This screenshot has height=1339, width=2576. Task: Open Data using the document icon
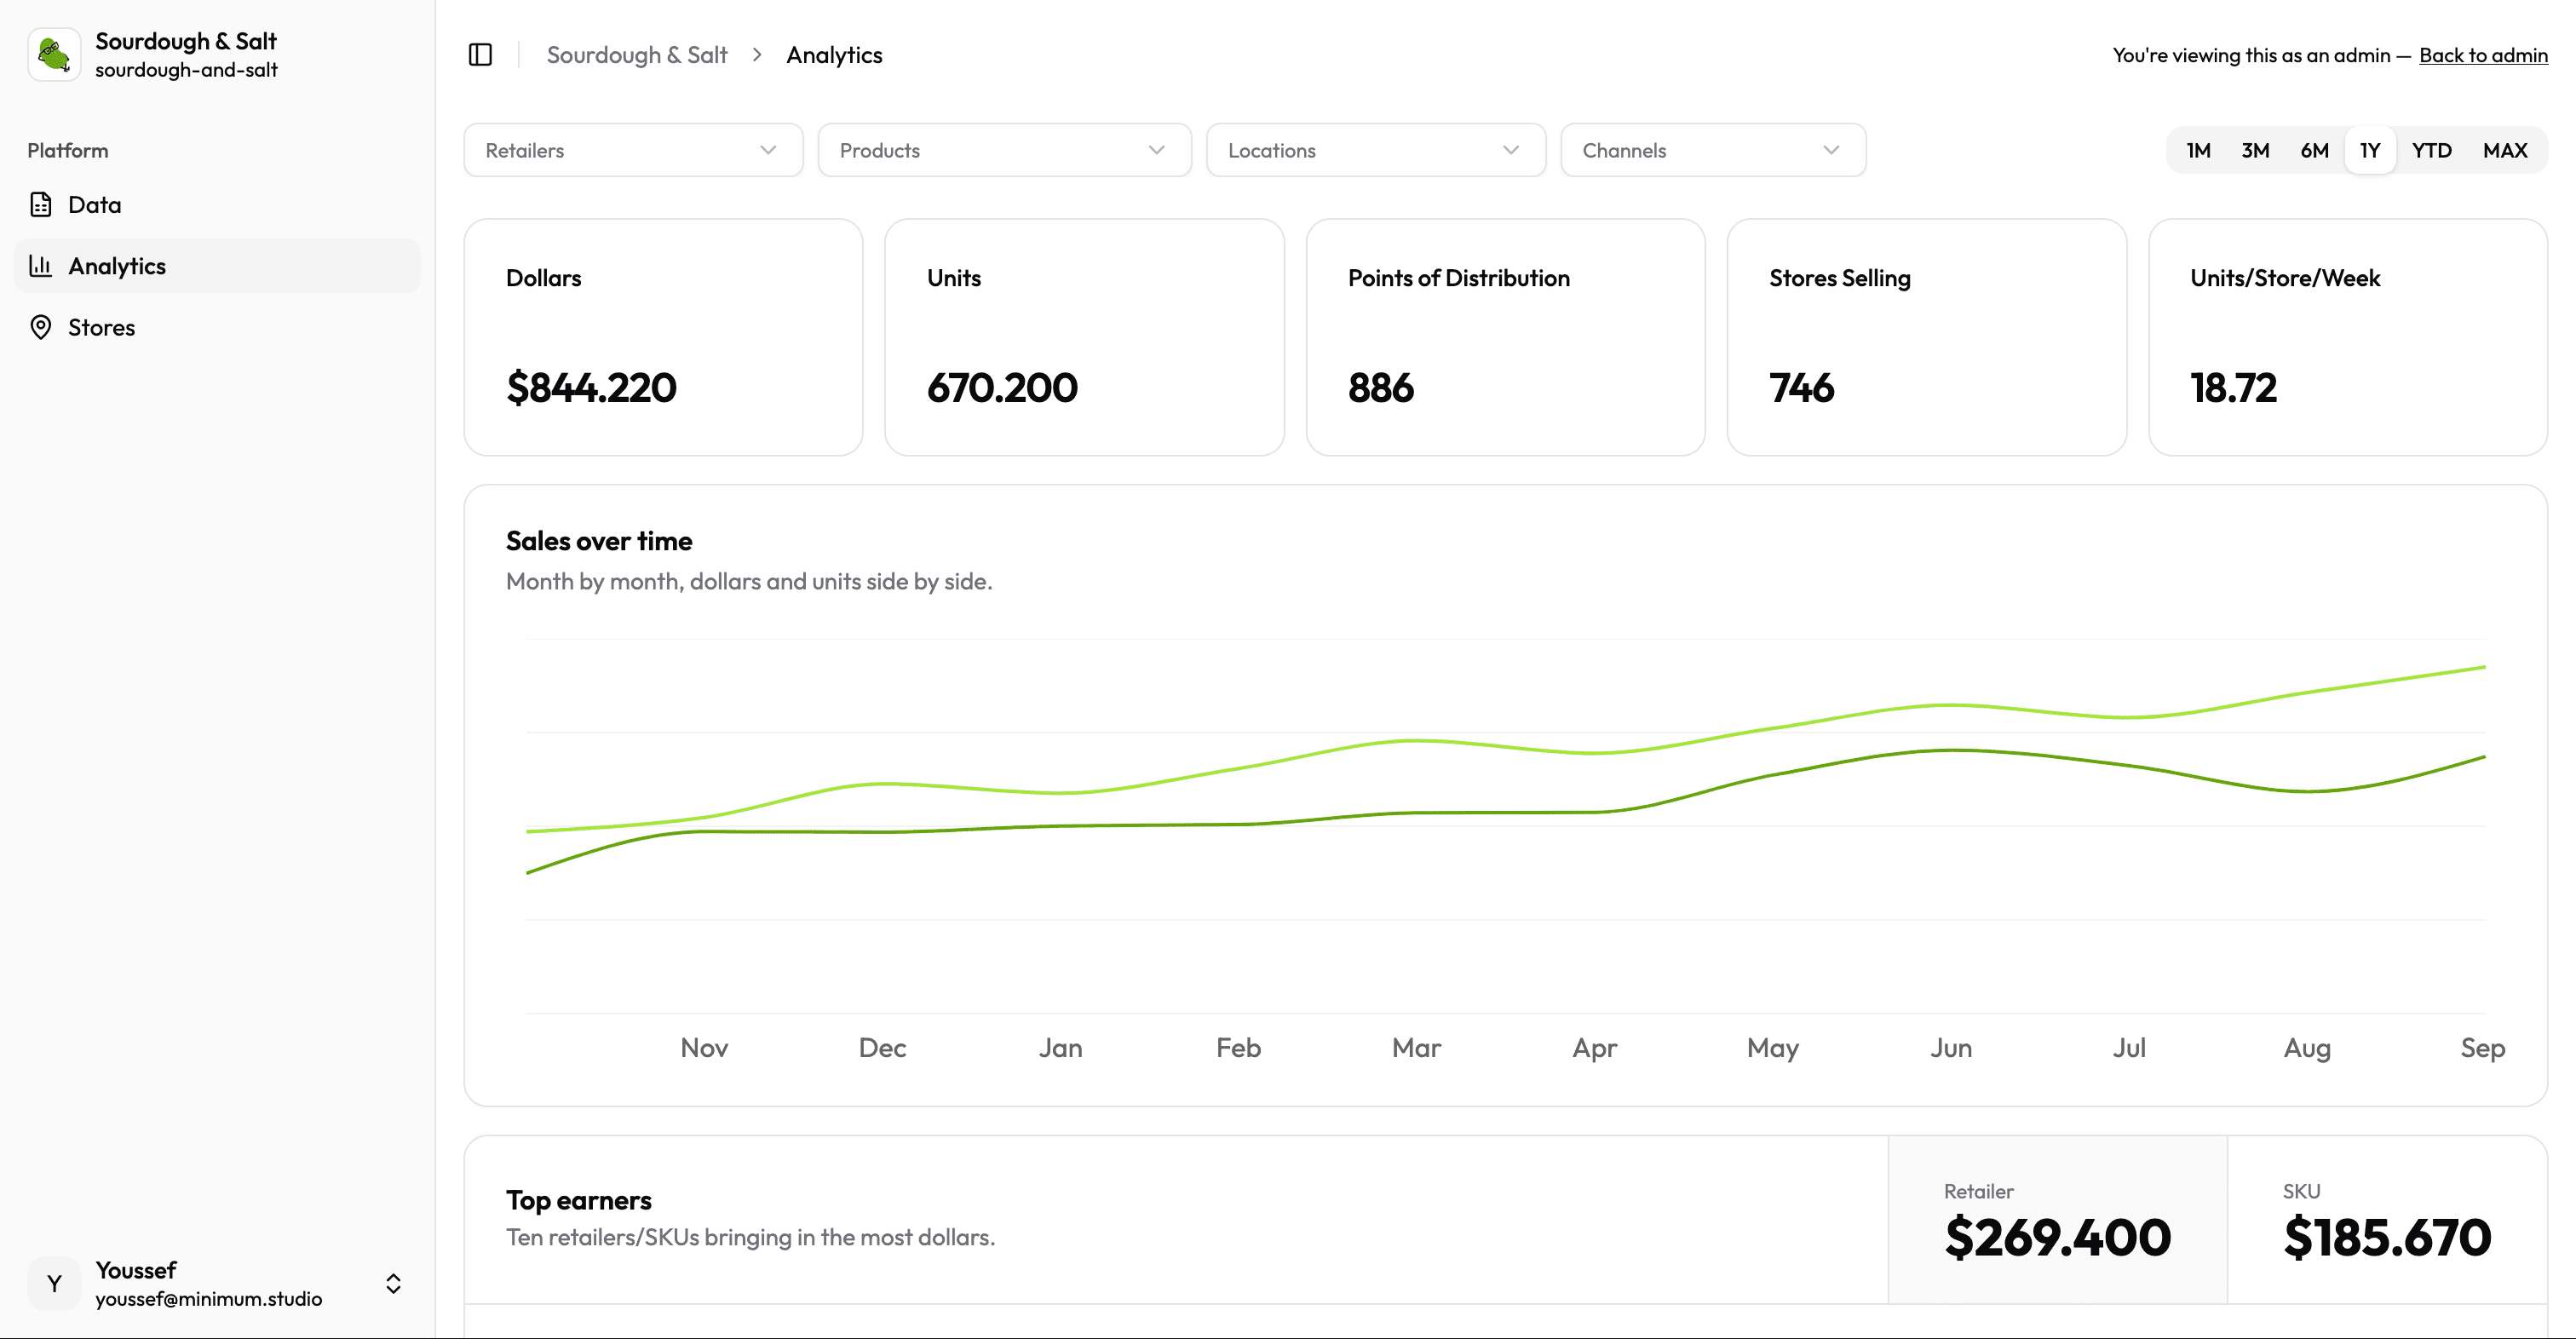(41, 203)
